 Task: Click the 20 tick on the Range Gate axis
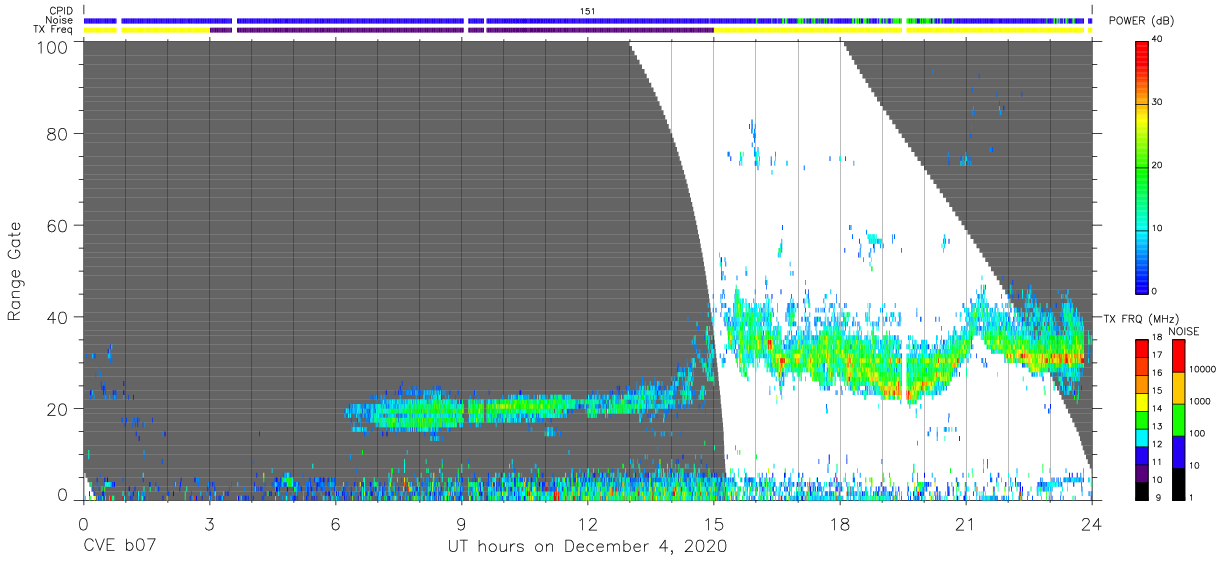pos(57,408)
